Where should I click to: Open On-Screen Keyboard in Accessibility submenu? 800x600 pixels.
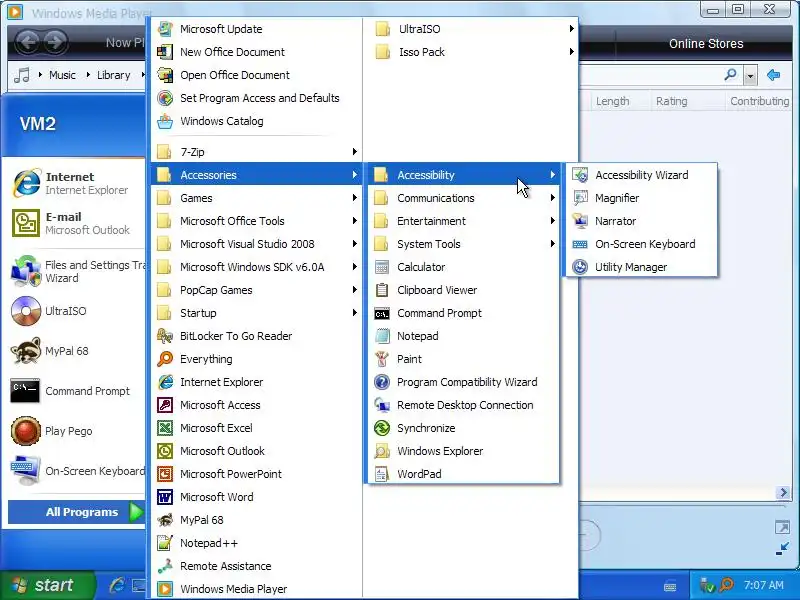(x=641, y=244)
